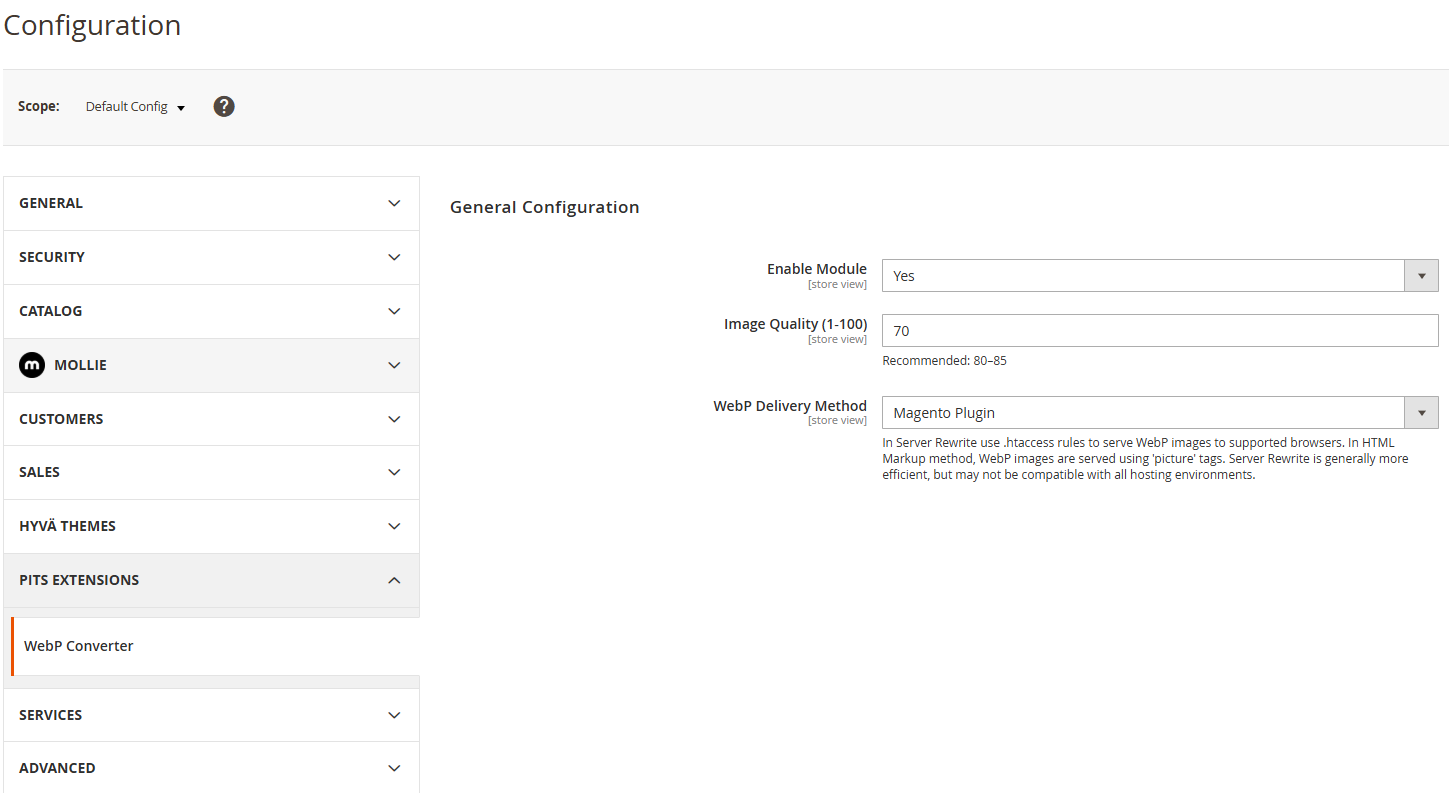
Task: Select the WebP Converter menu item
Action: point(79,646)
